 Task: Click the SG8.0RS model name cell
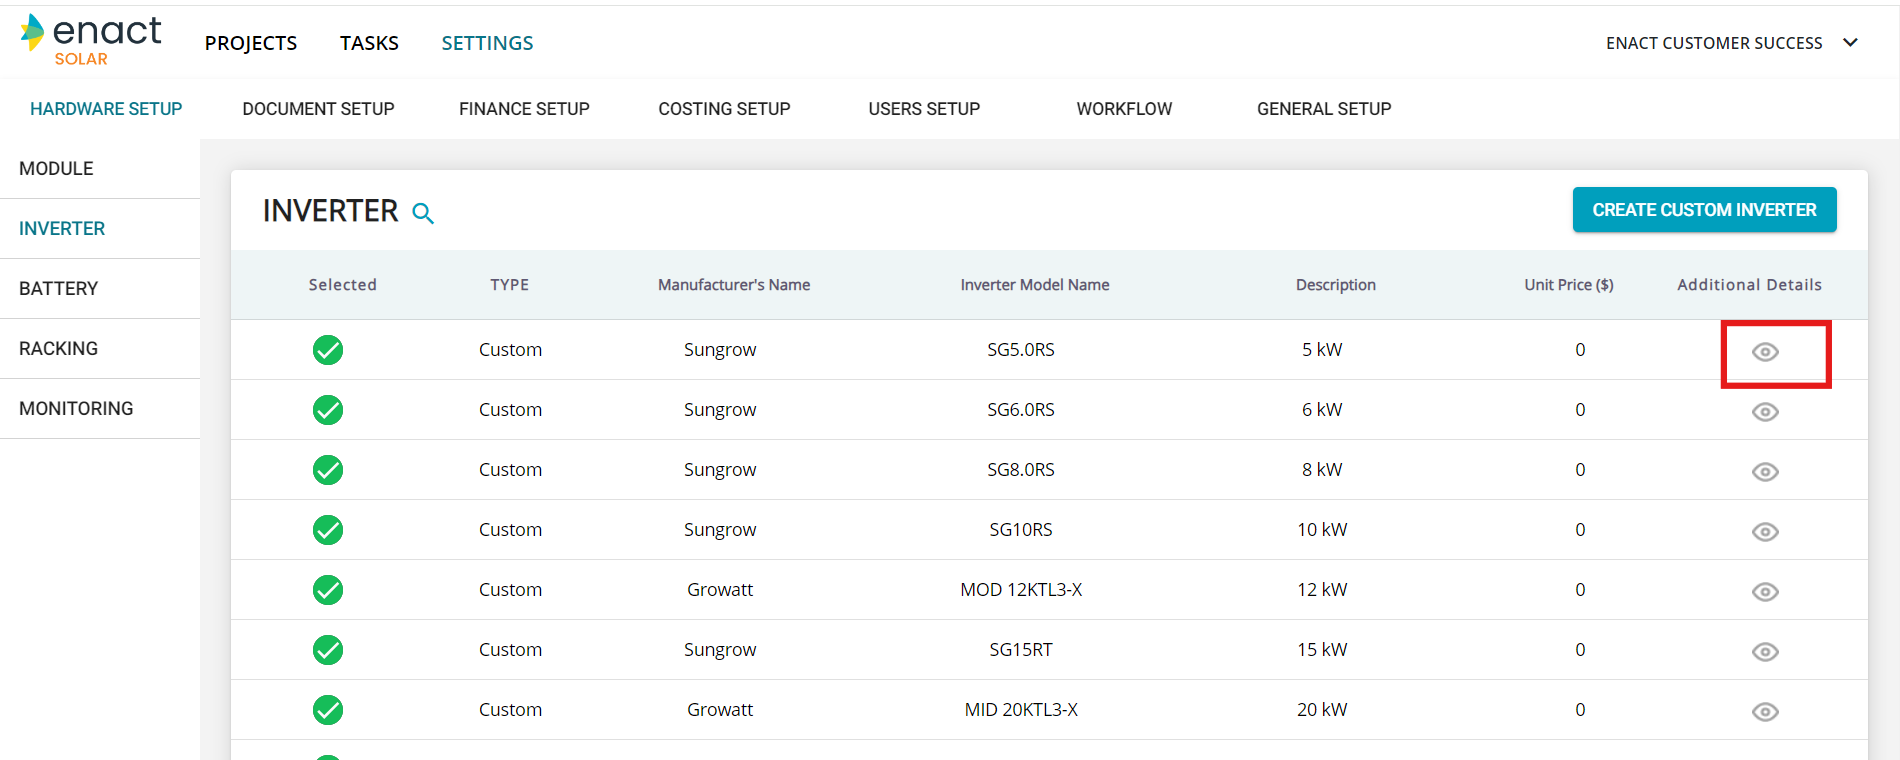click(1021, 470)
